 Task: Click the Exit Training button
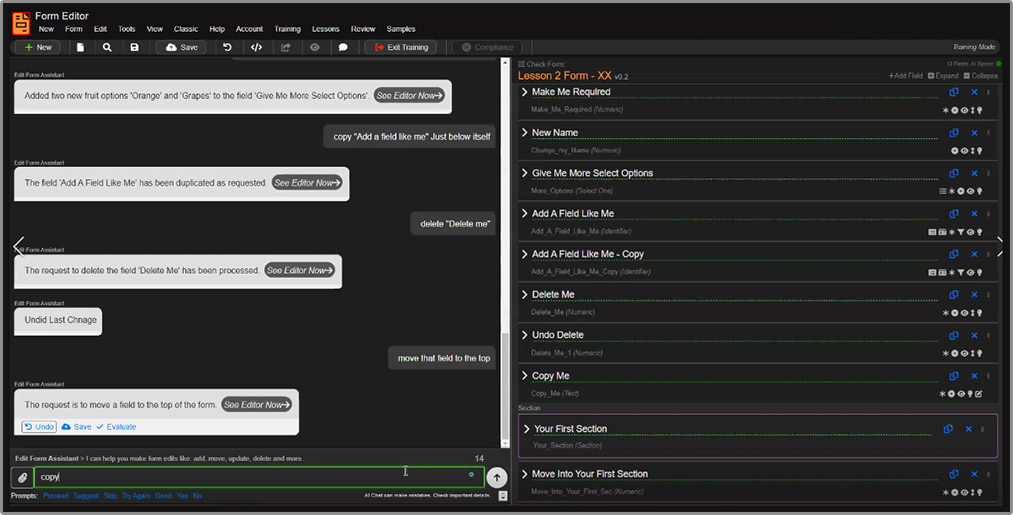click(401, 47)
